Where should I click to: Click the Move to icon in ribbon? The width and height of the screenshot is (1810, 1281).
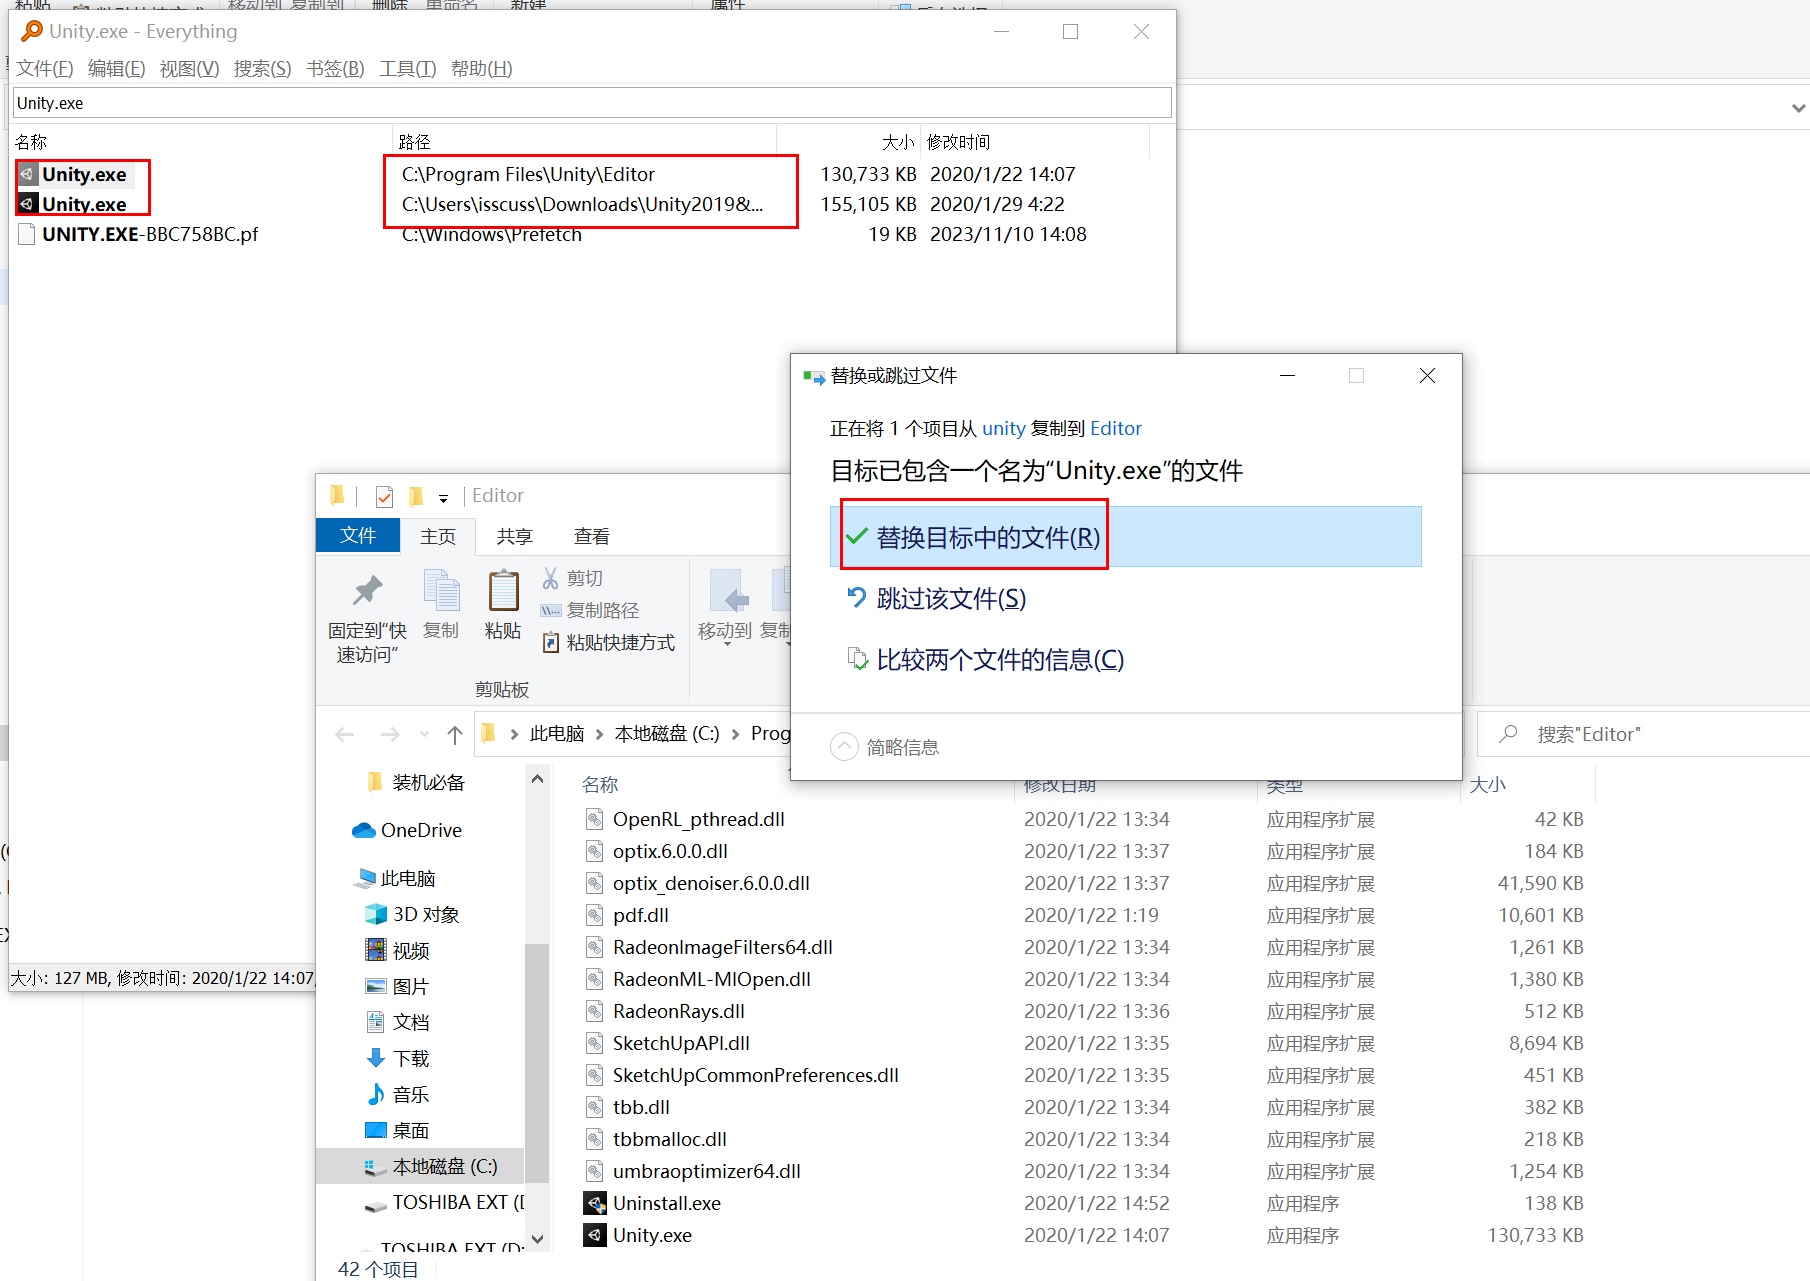[729, 590]
